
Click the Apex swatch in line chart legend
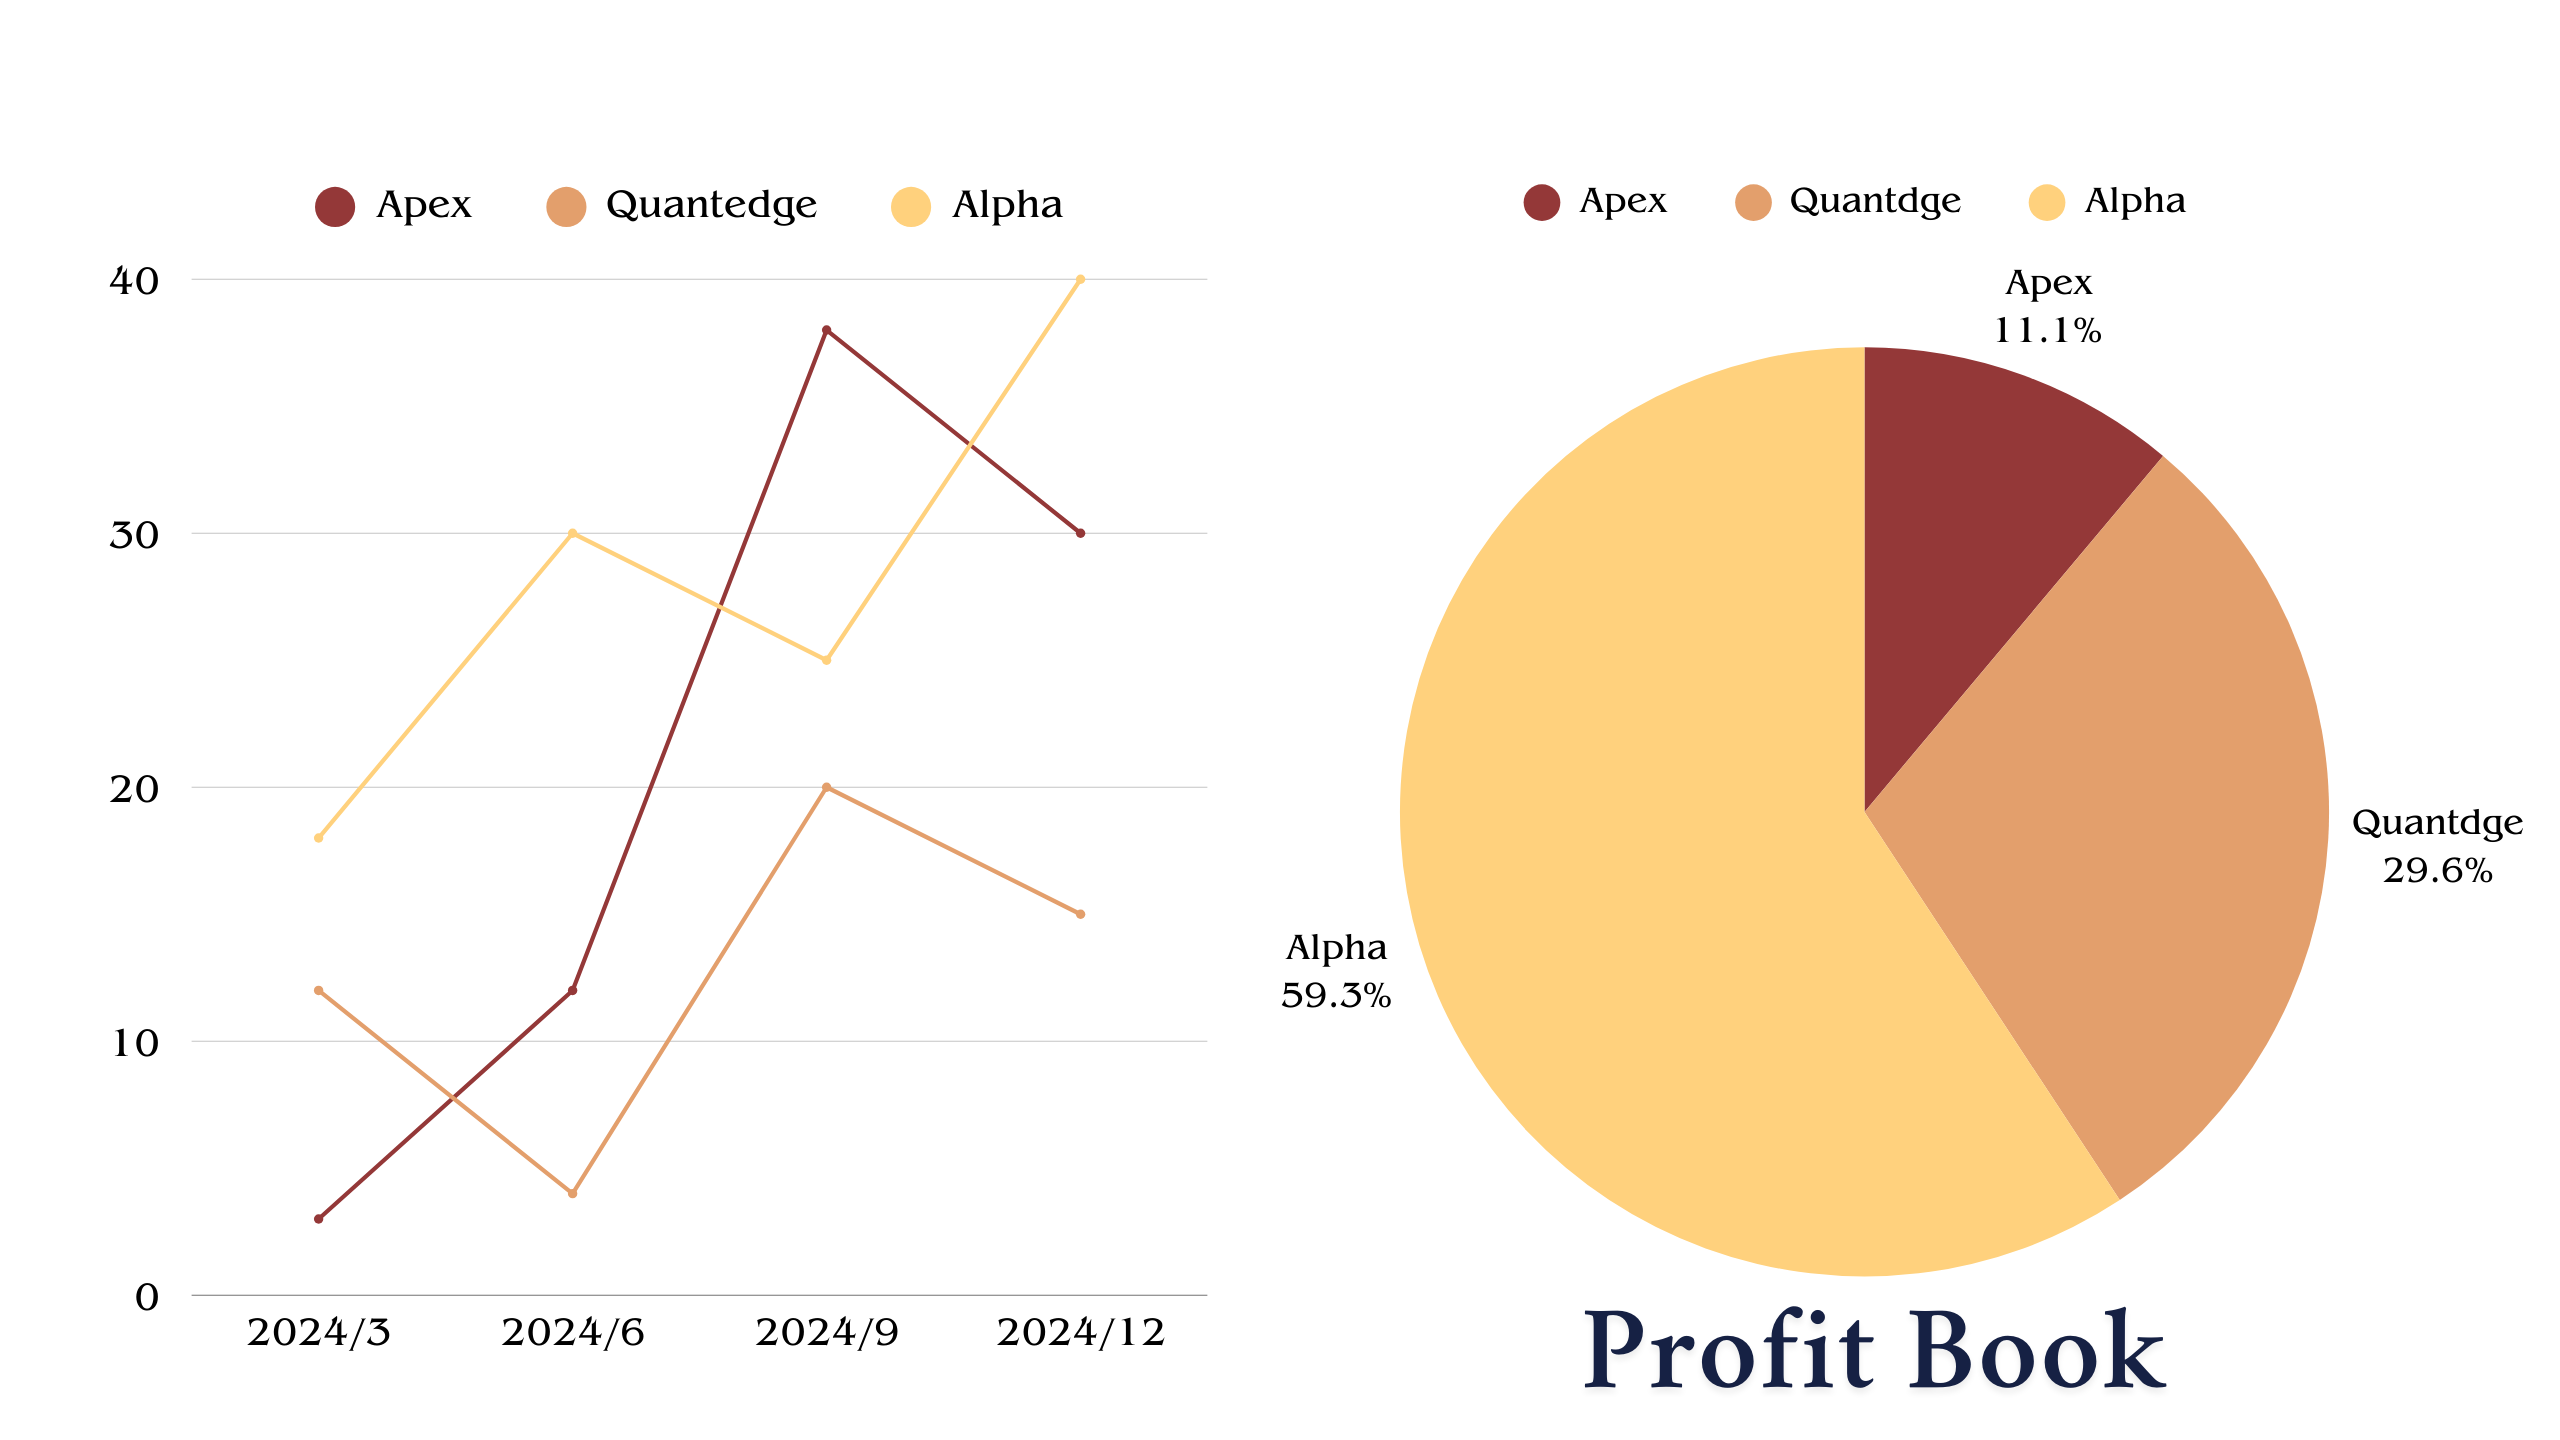coord(335,207)
